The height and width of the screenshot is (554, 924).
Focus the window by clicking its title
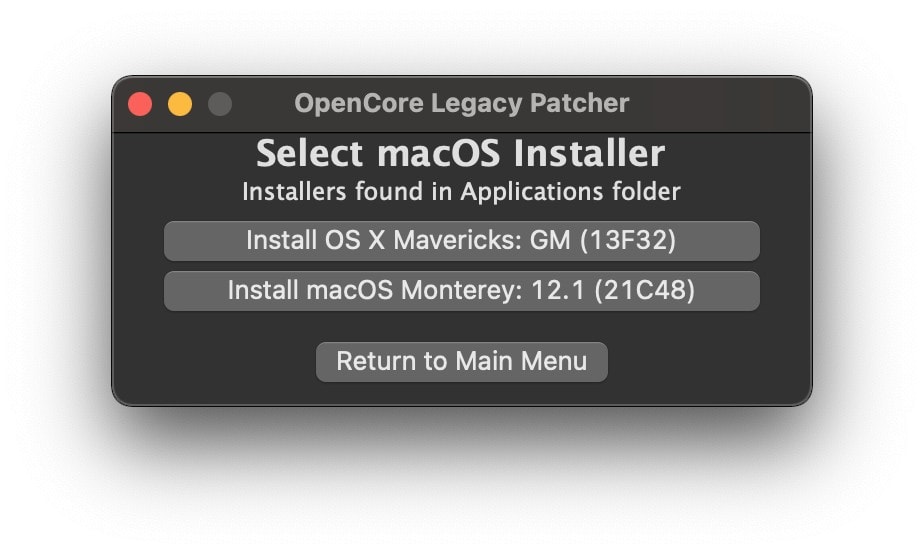pos(461,103)
